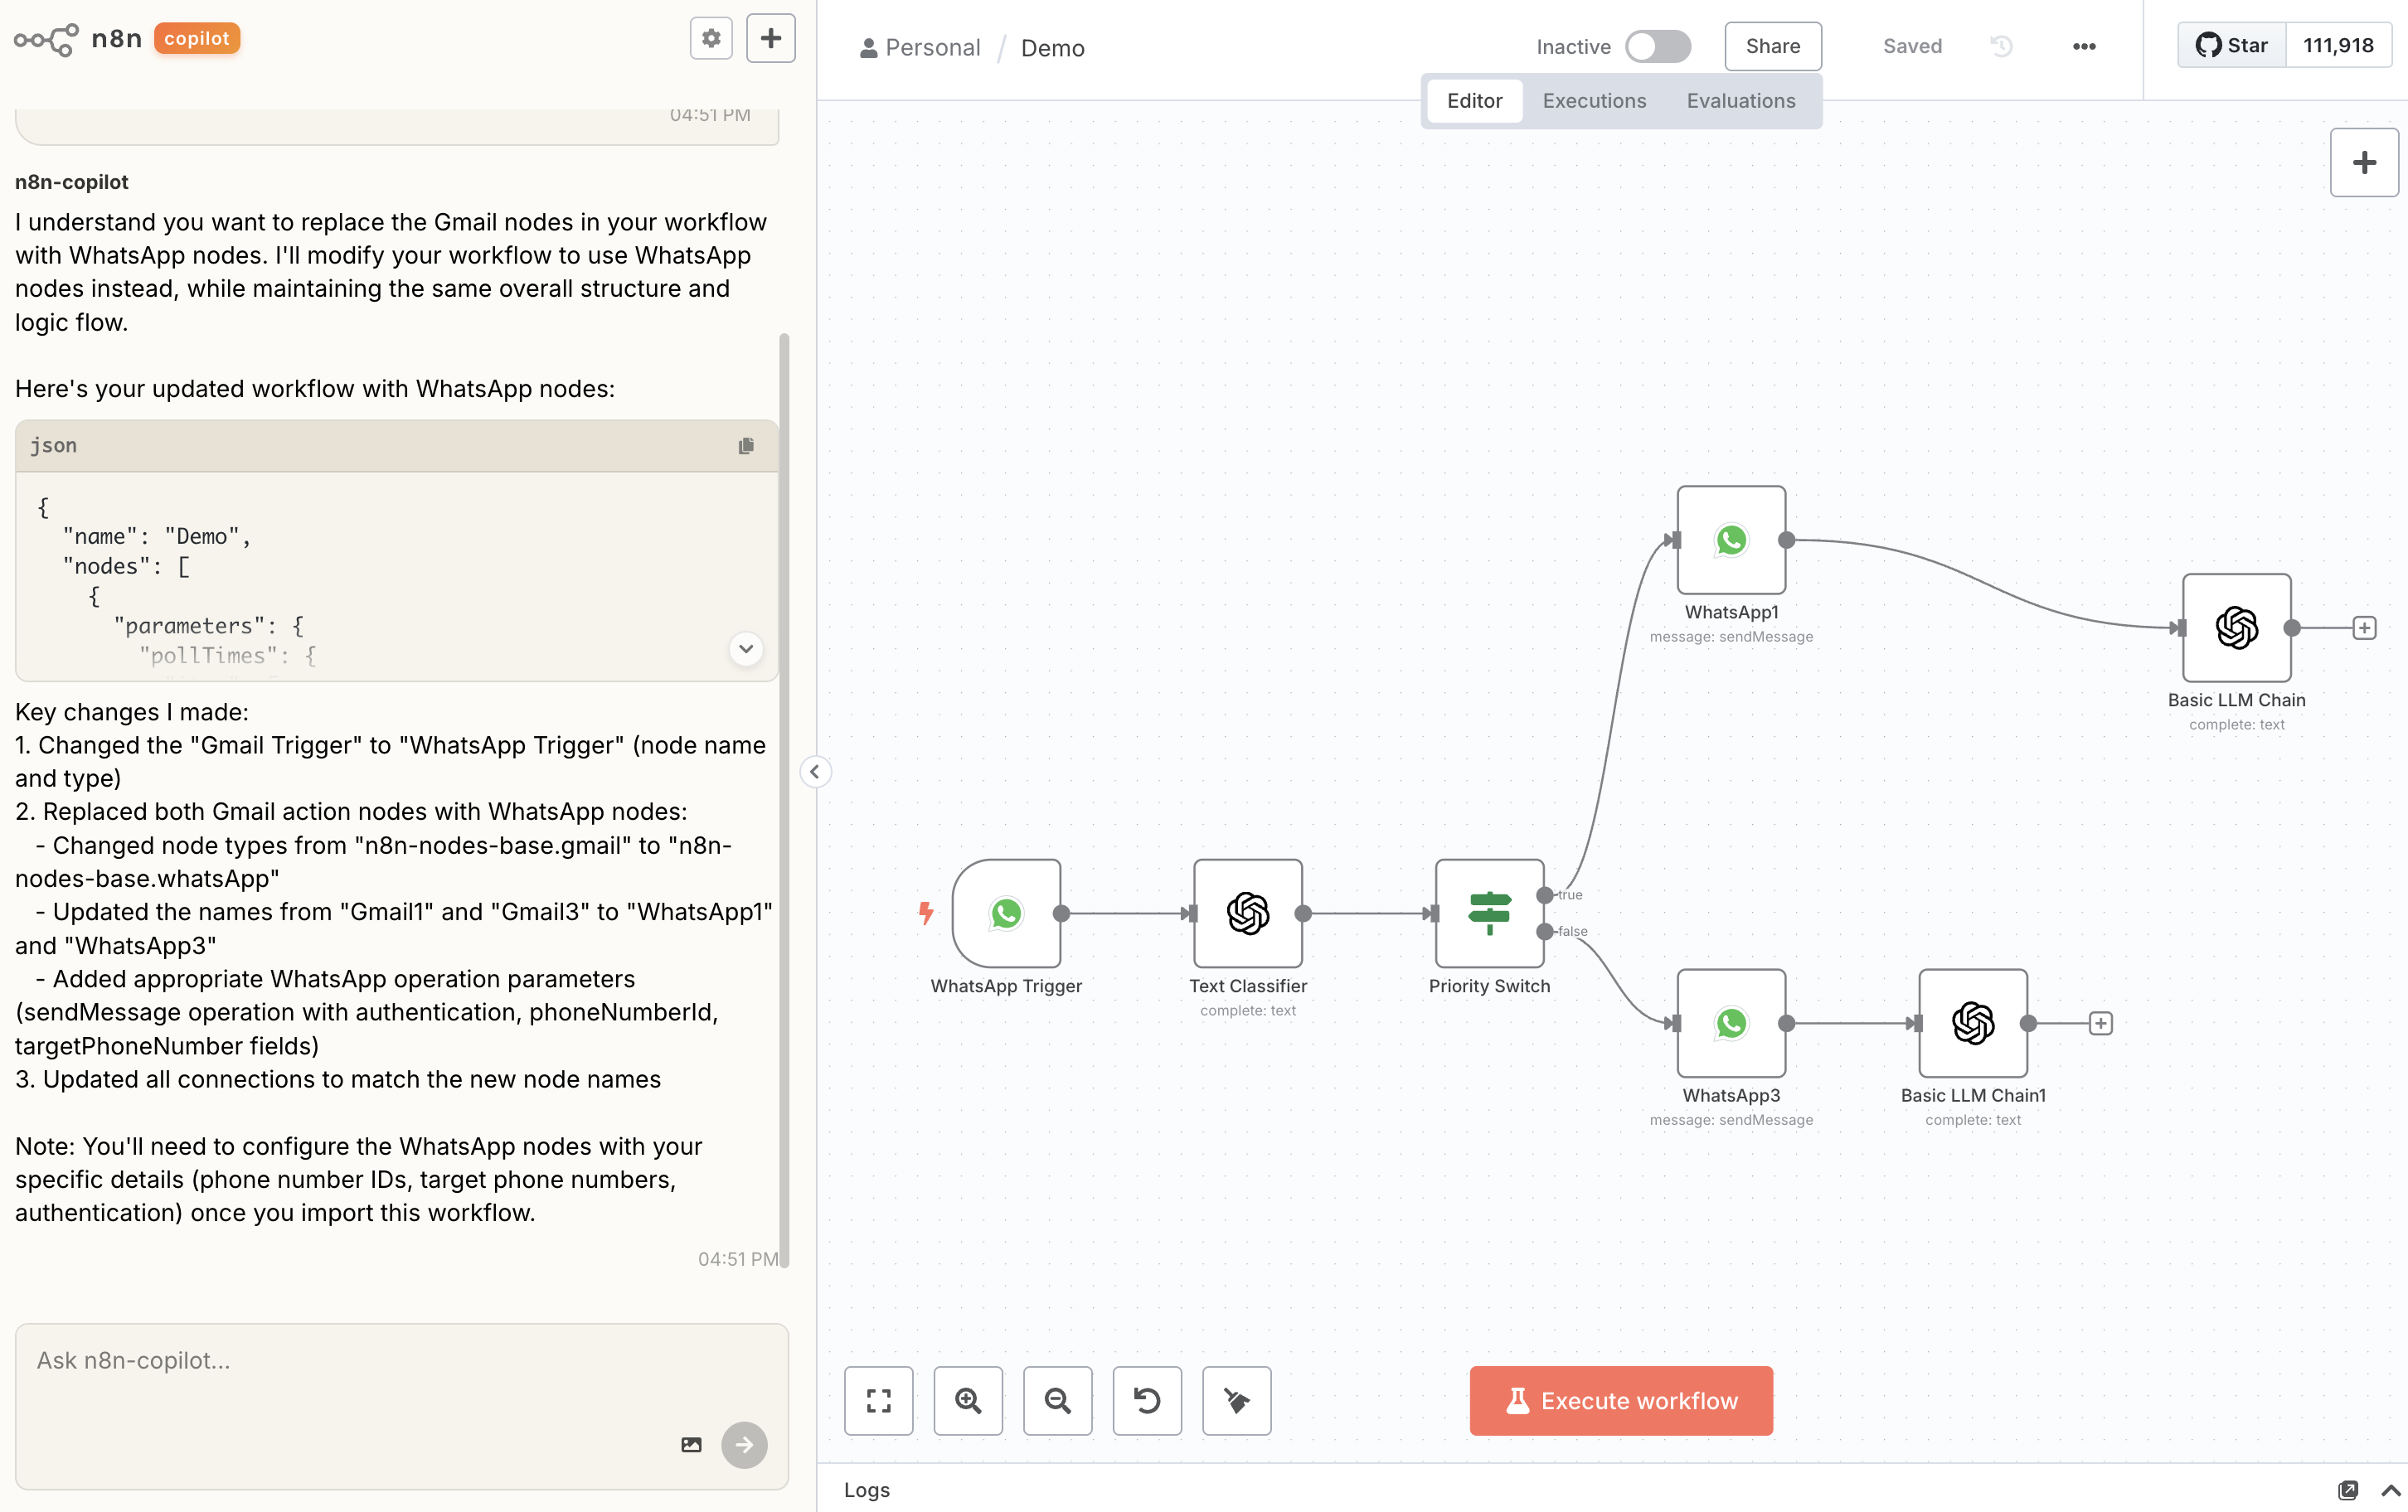Switch to the Executions tab
The height and width of the screenshot is (1512, 2408).
[1595, 101]
